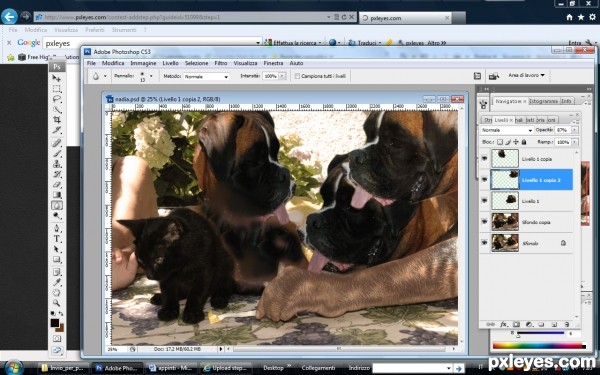Open the Filtro menu
Image resolution: width=600 pixels, height=375 pixels.
(x=221, y=63)
